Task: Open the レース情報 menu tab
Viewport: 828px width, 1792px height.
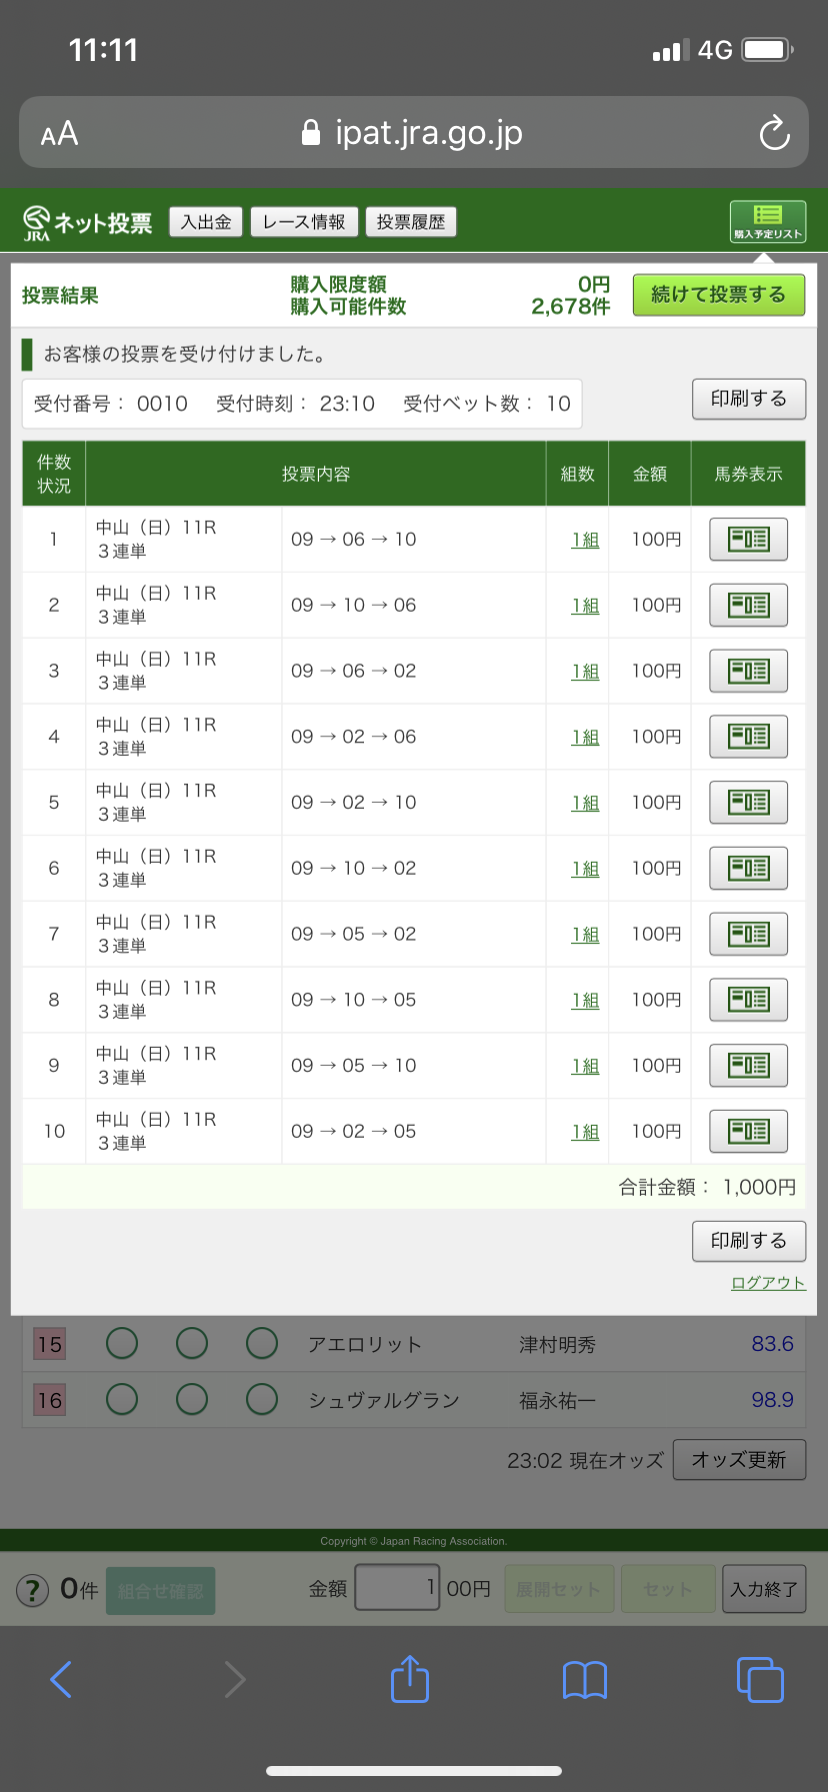Action: (304, 222)
